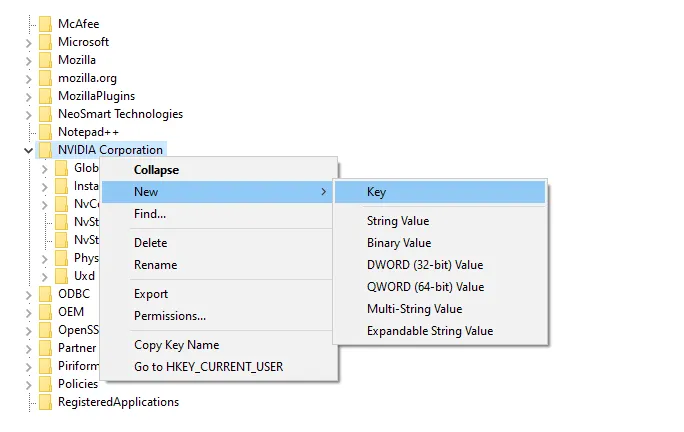The image size is (684, 432).
Task: Click the Partner folder icon
Action: click(45, 348)
